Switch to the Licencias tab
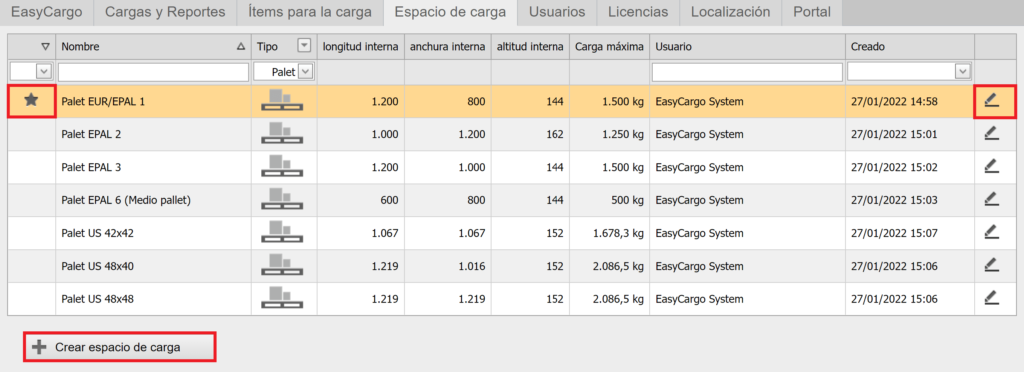The height and width of the screenshot is (372, 1024). 638,12
